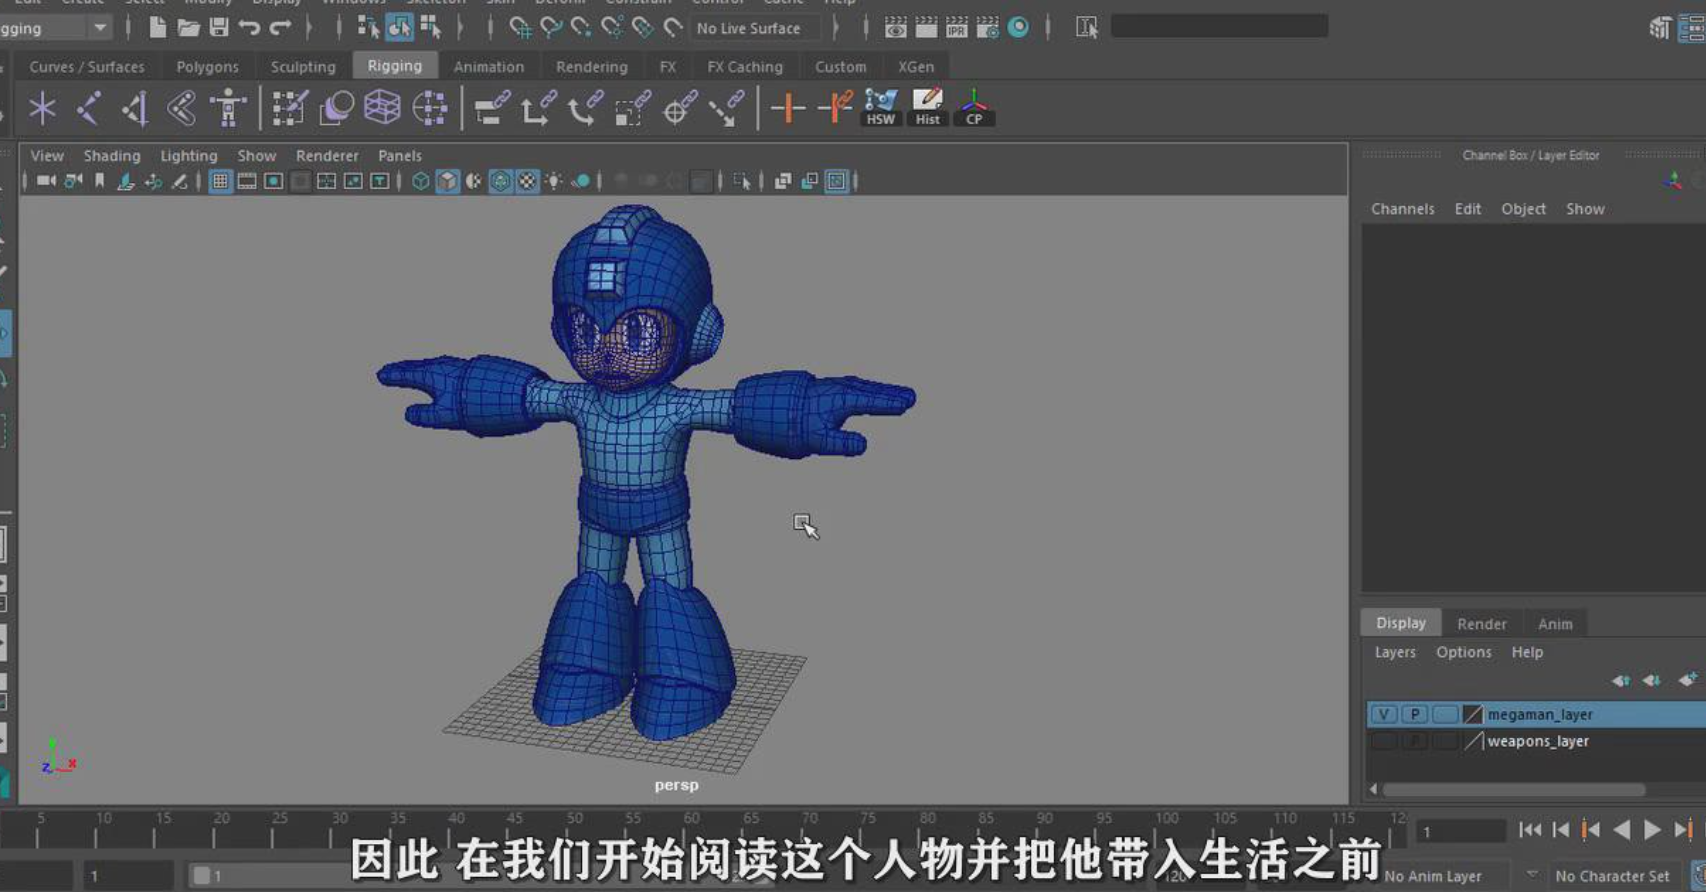This screenshot has height=892, width=1706.
Task: Open the FX Caching shelf tab
Action: (x=745, y=66)
